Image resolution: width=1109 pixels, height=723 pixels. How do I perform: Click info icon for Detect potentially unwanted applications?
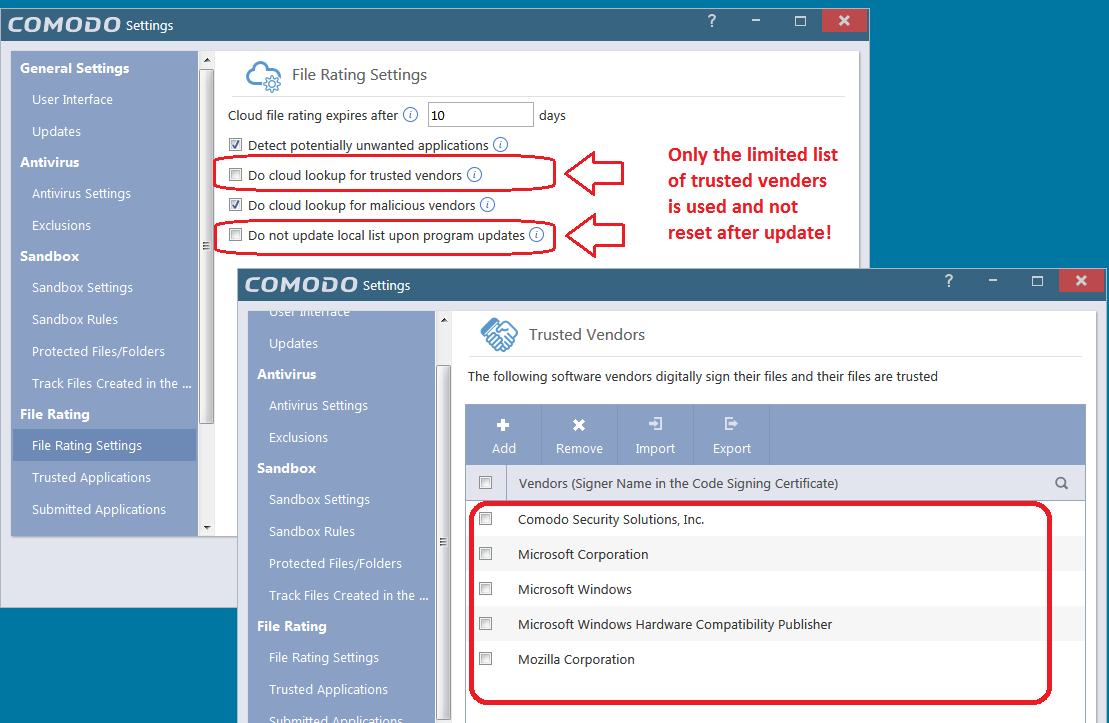500,144
